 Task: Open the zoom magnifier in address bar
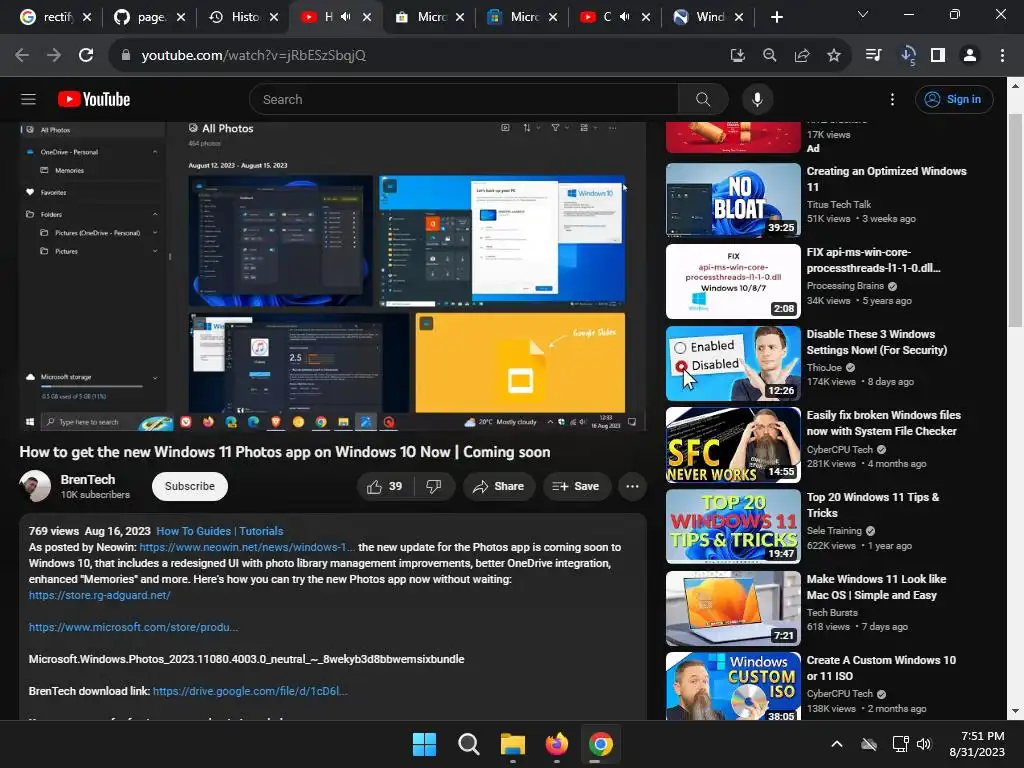(x=770, y=56)
